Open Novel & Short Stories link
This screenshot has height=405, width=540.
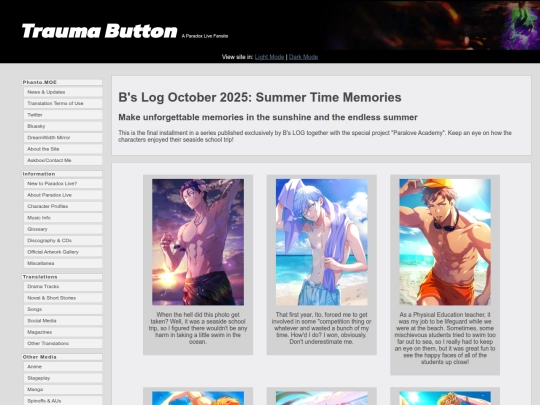(x=63, y=298)
